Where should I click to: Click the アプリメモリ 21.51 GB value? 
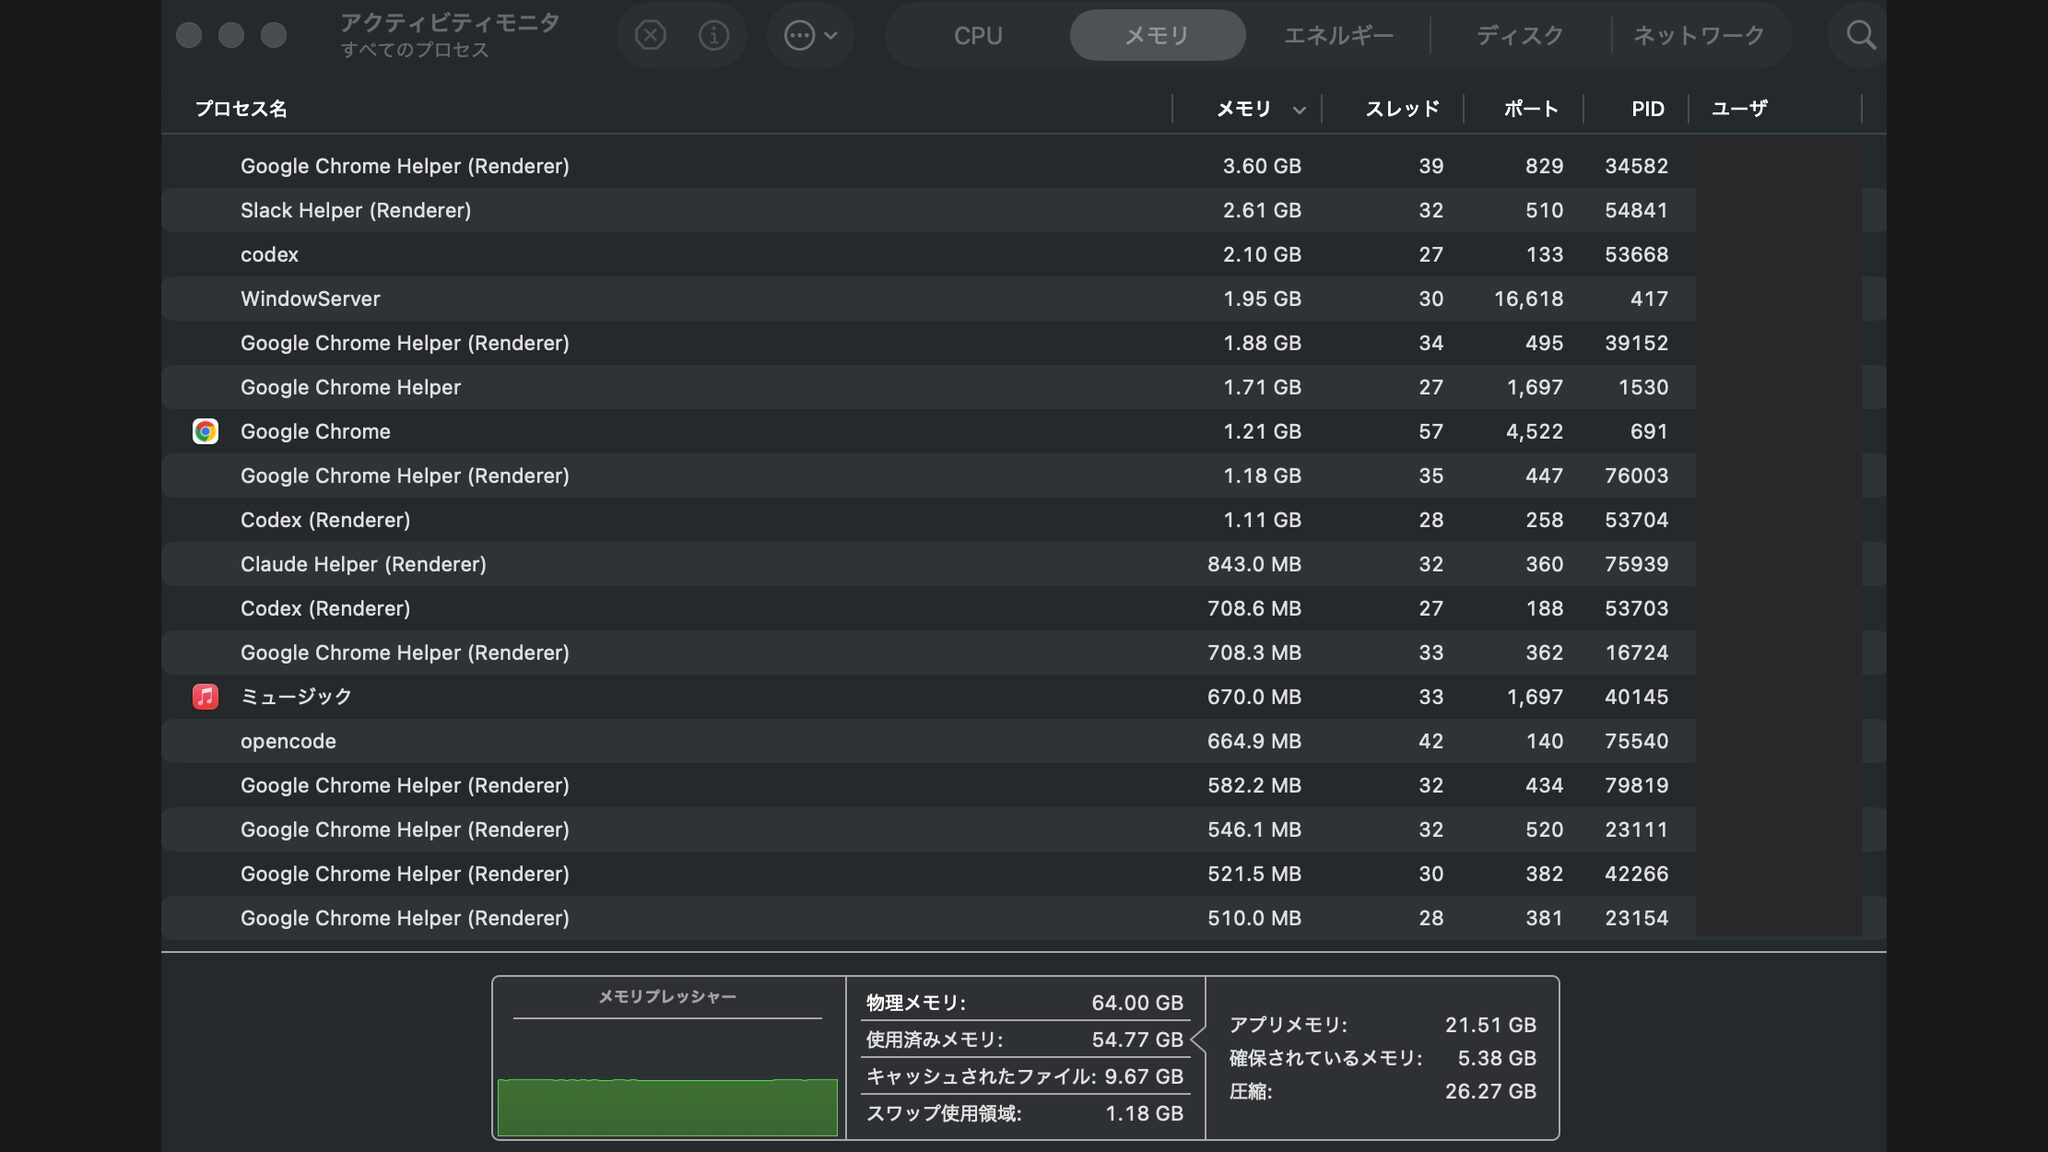coord(1490,1025)
